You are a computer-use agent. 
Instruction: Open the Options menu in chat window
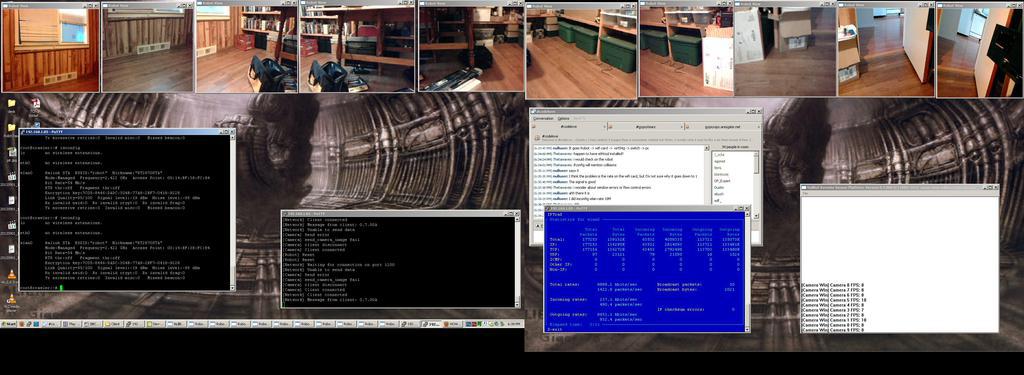tap(563, 118)
